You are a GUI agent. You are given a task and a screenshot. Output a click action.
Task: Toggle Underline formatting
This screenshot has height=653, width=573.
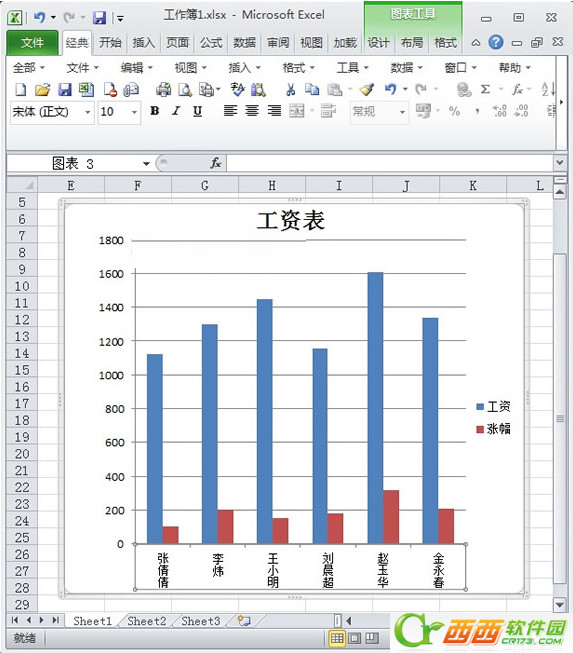(197, 111)
